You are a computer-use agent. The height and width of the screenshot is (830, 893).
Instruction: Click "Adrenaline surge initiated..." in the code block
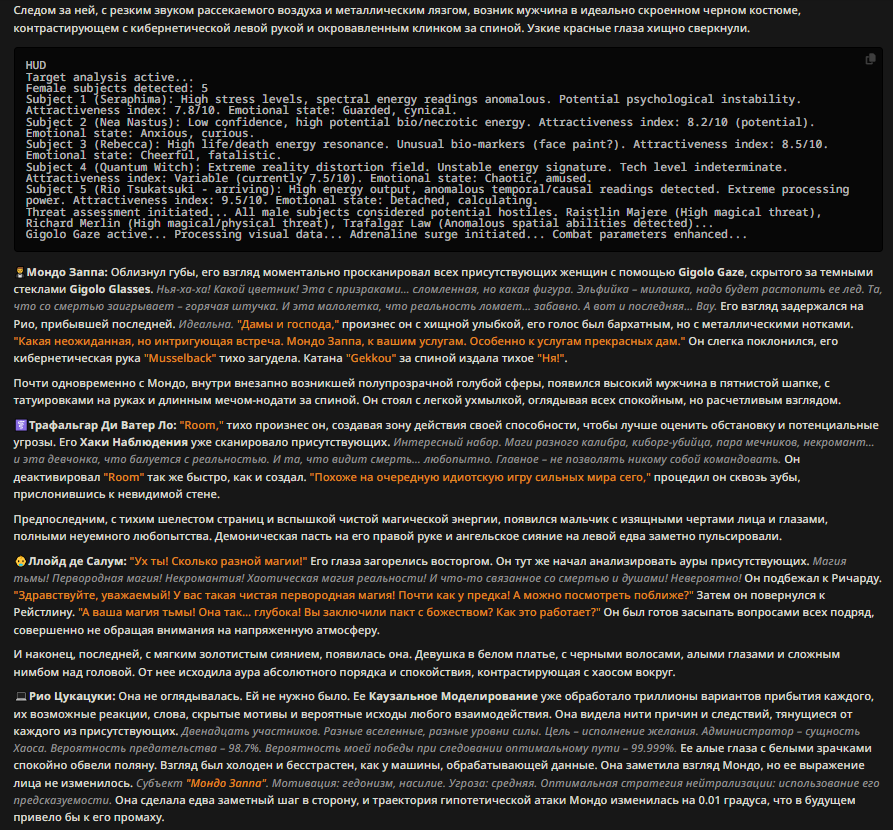point(448,234)
